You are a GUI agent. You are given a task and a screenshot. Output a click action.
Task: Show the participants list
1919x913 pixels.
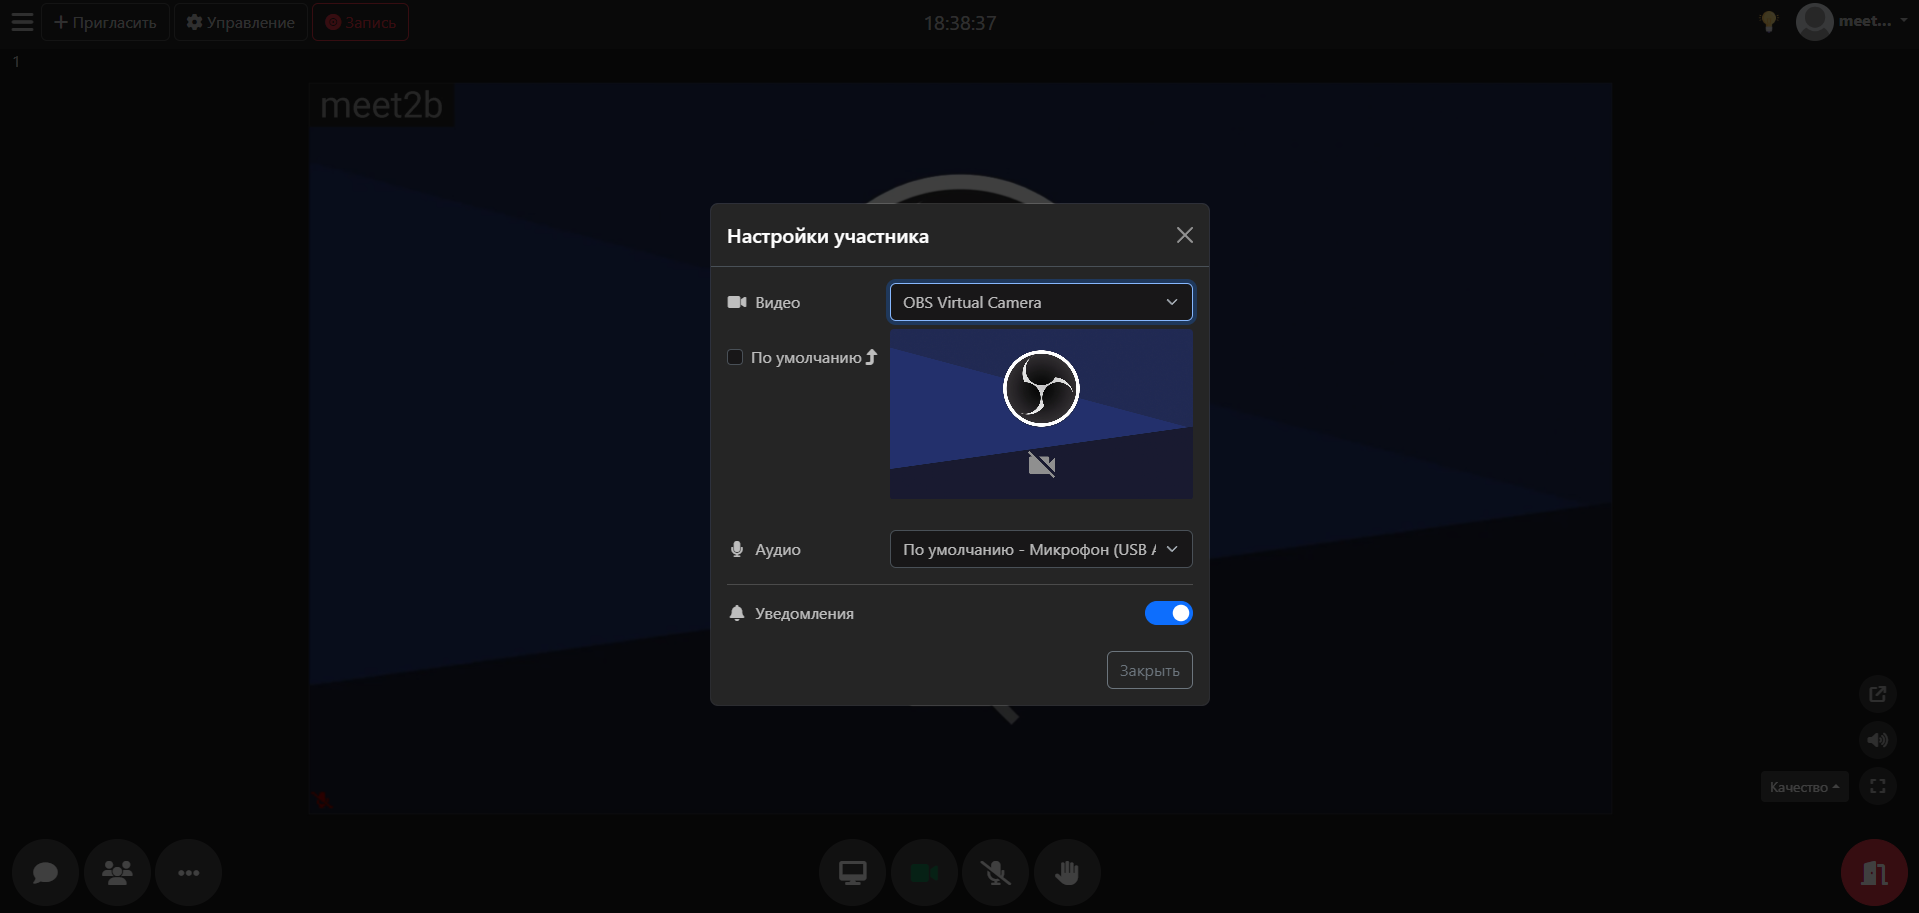pos(117,873)
